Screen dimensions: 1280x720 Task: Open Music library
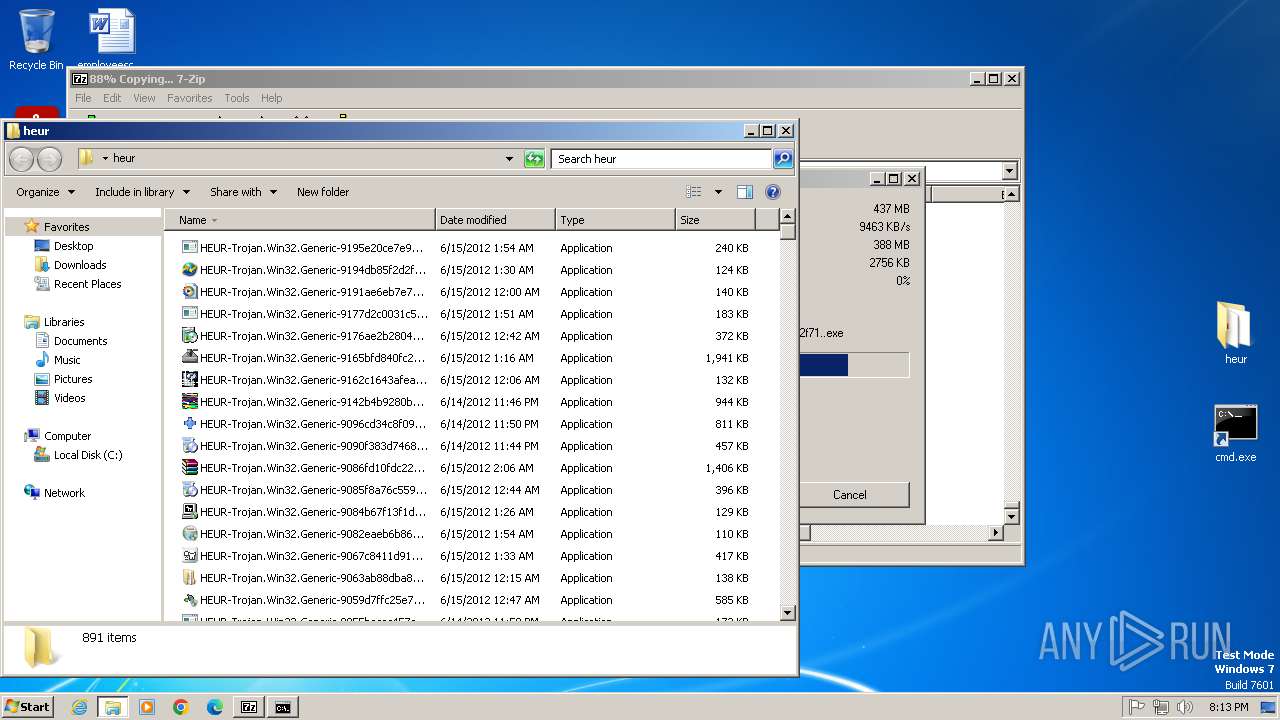click(x=67, y=360)
